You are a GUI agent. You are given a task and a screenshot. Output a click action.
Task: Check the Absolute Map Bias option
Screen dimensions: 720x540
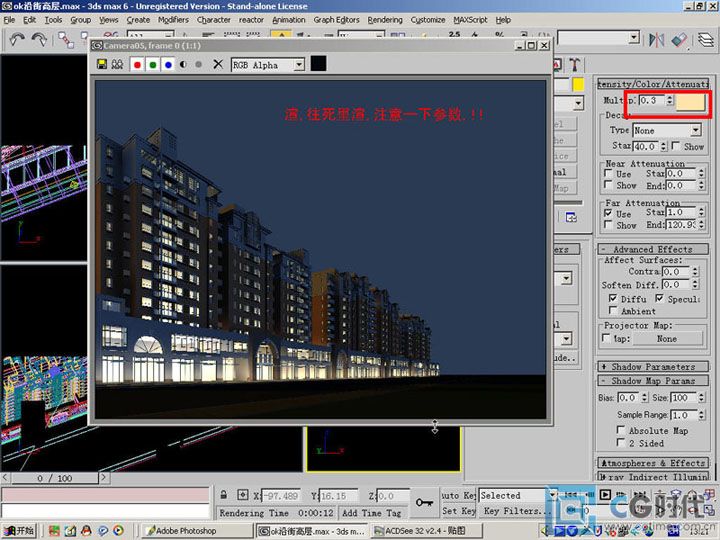click(x=620, y=430)
